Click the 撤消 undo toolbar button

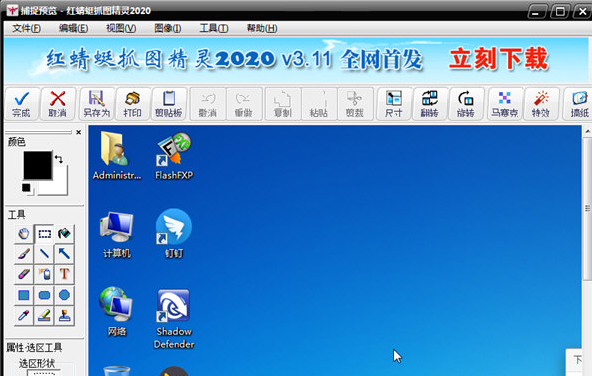tap(208, 104)
